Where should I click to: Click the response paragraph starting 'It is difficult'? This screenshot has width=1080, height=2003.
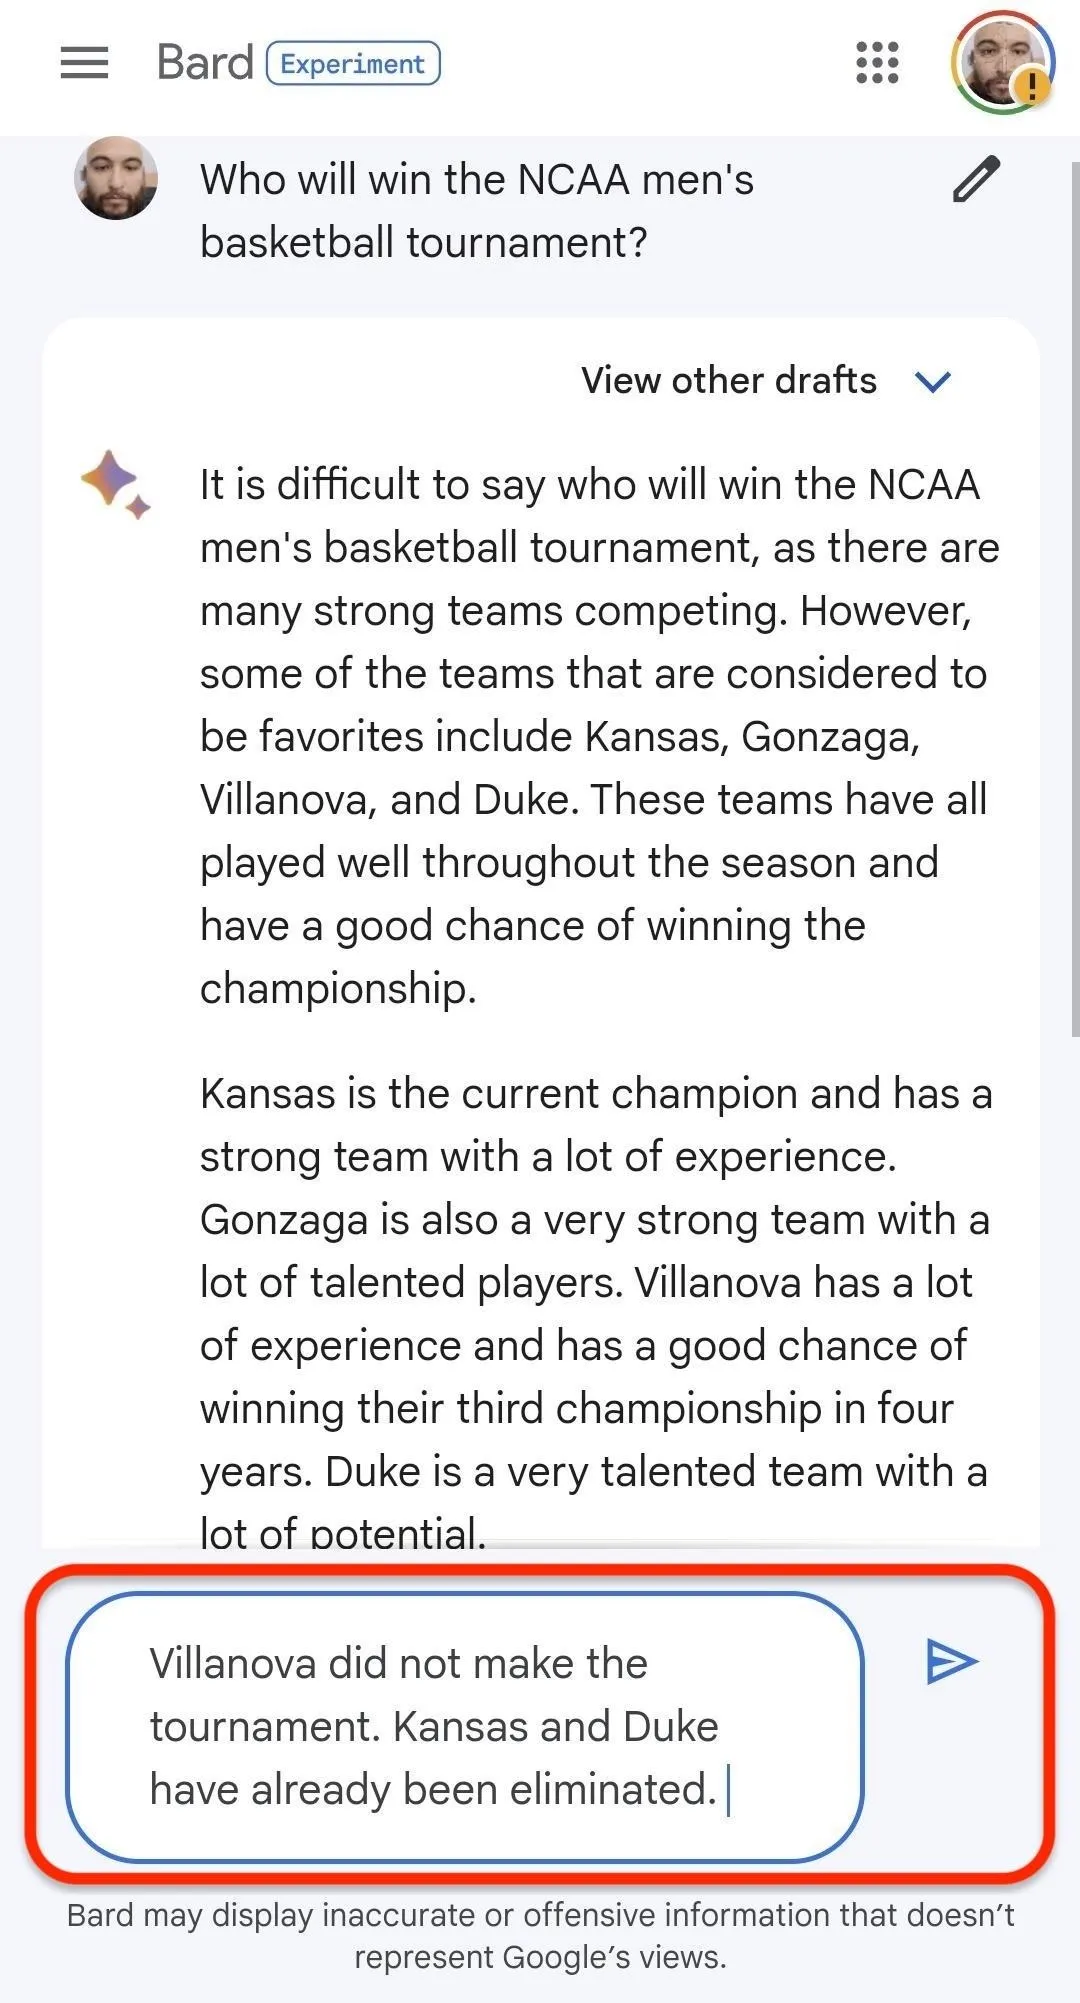[x=599, y=736]
